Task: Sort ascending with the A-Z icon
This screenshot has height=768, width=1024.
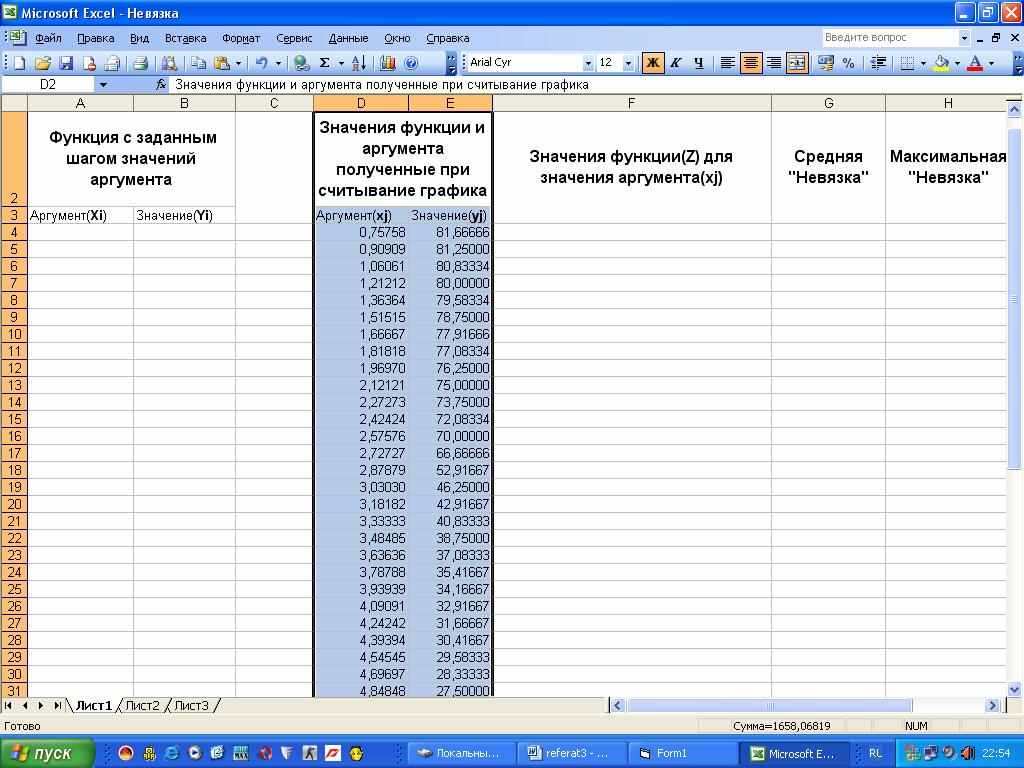Action: point(359,63)
